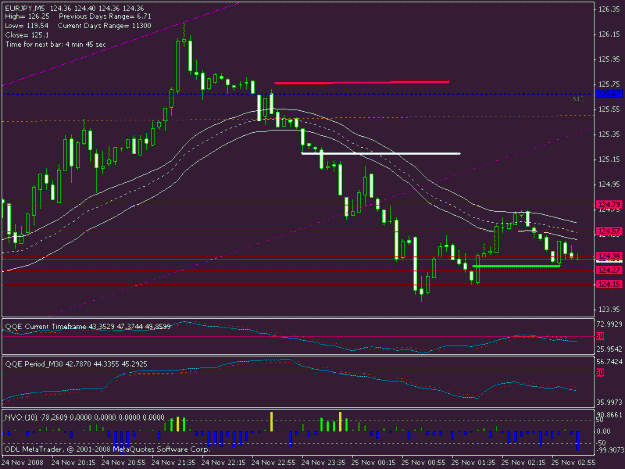This screenshot has width=625, height=469.
Task: Click the red 124.27 price tag
Action: point(609,270)
